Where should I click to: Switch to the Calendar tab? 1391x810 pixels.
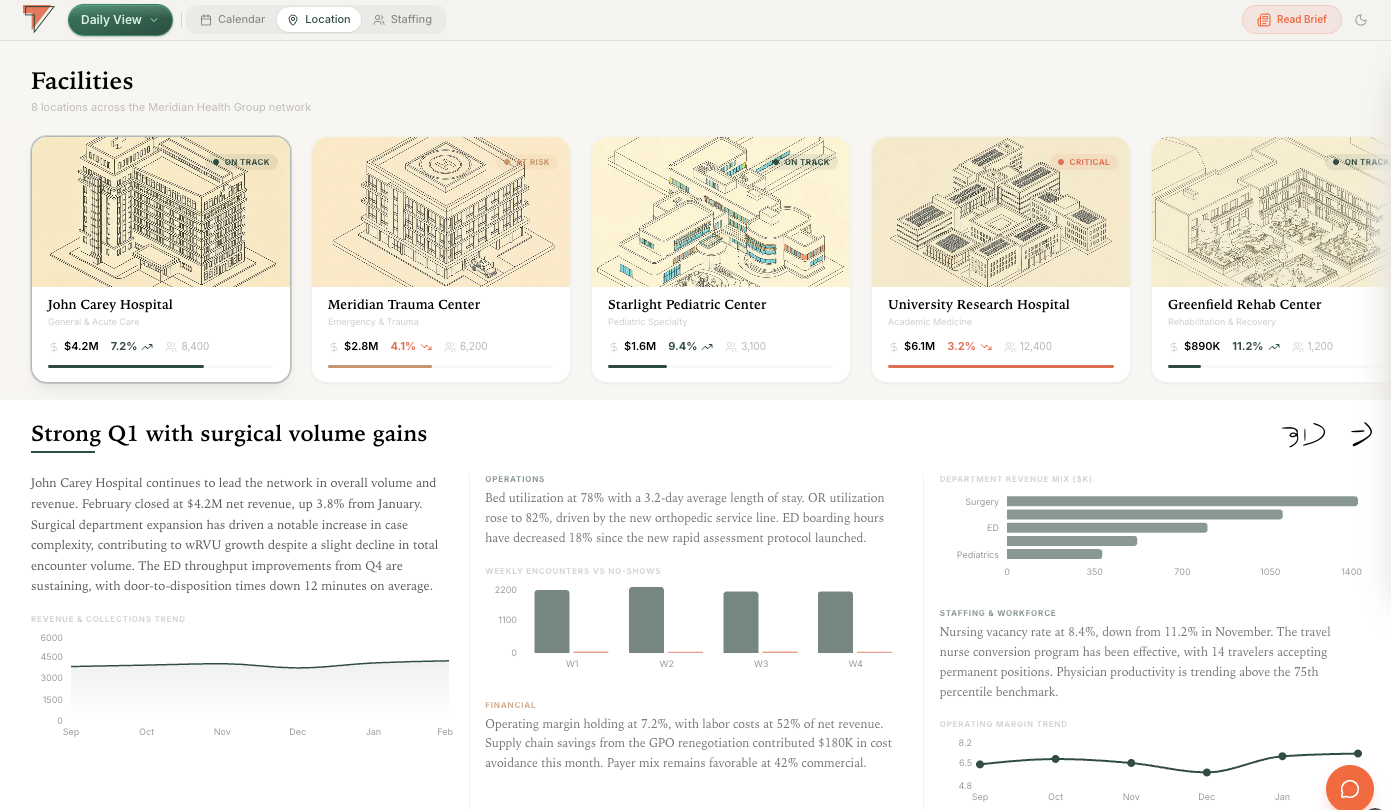coord(233,19)
